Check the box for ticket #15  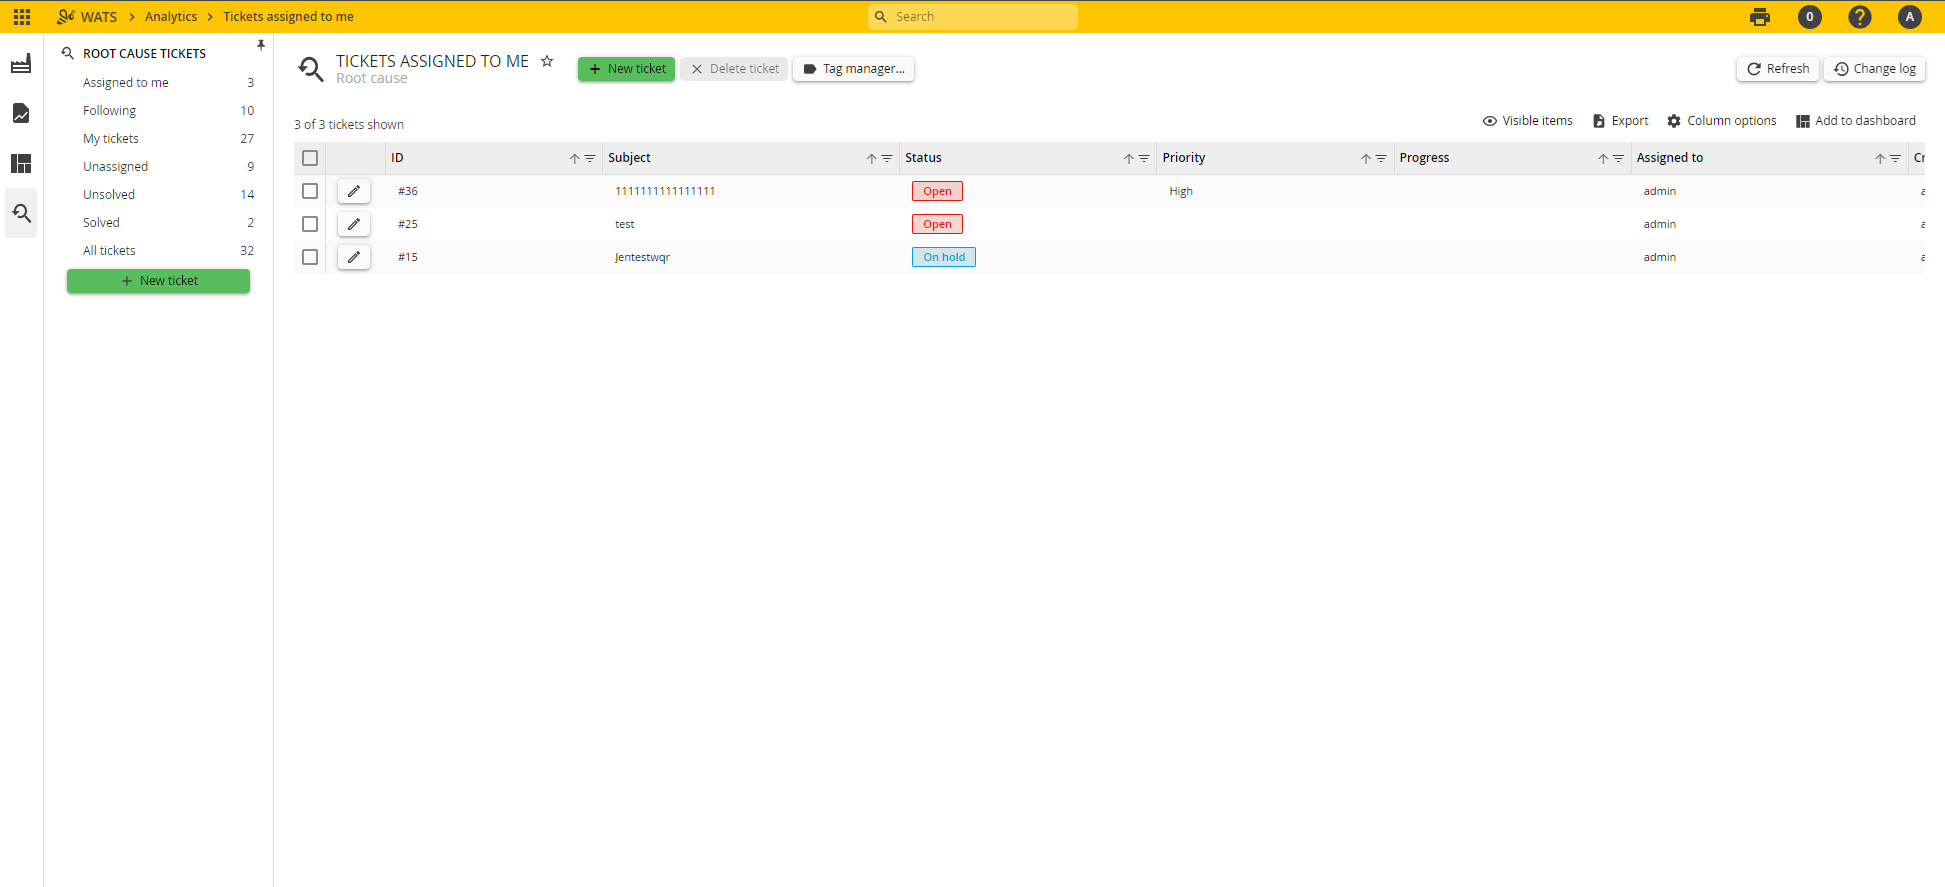click(x=310, y=257)
